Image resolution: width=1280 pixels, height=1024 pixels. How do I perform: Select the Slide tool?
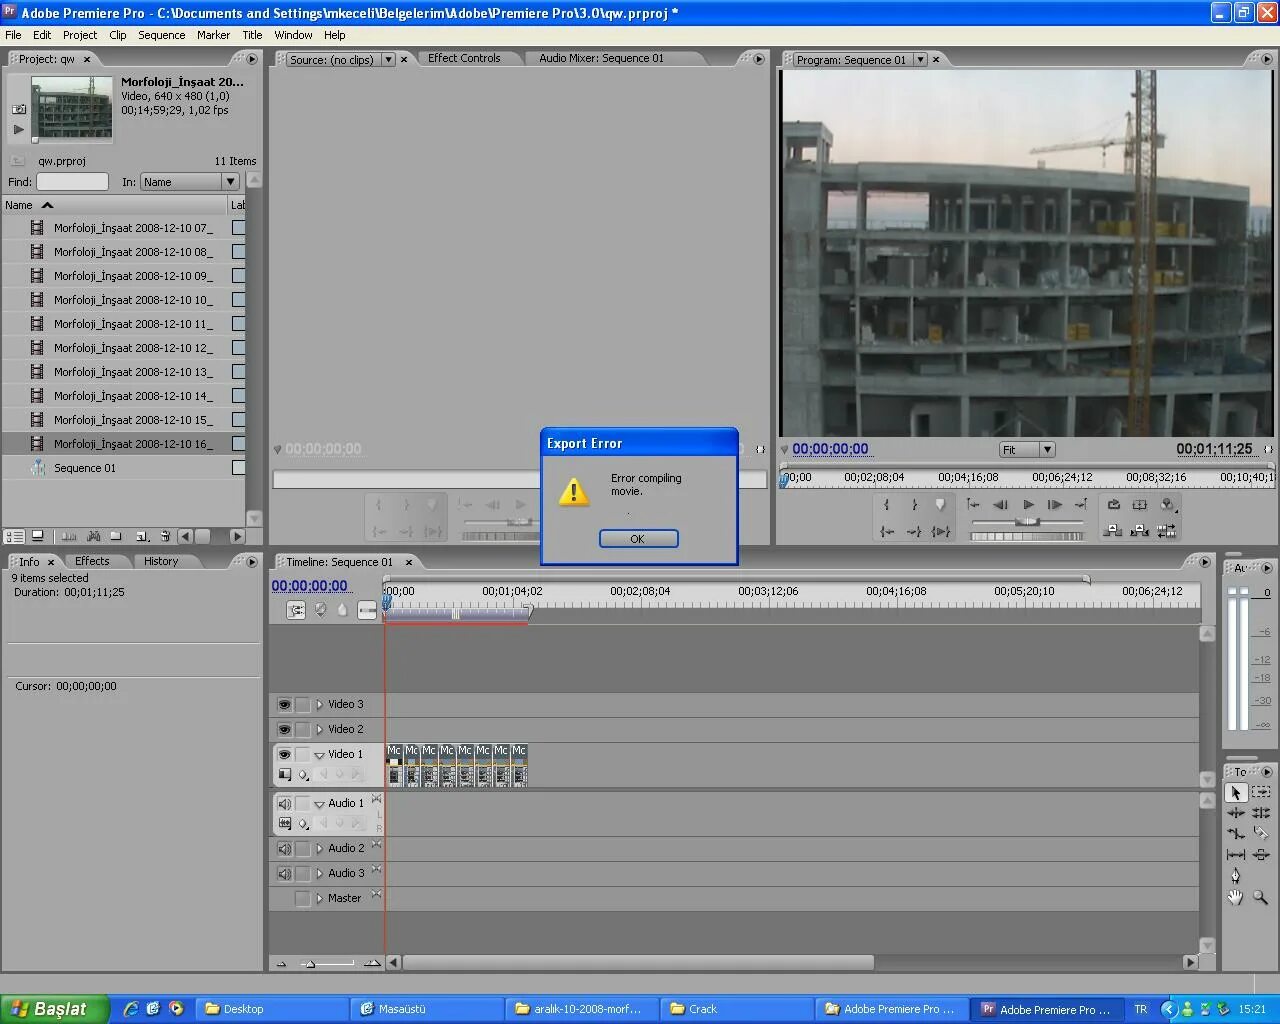click(1261, 855)
